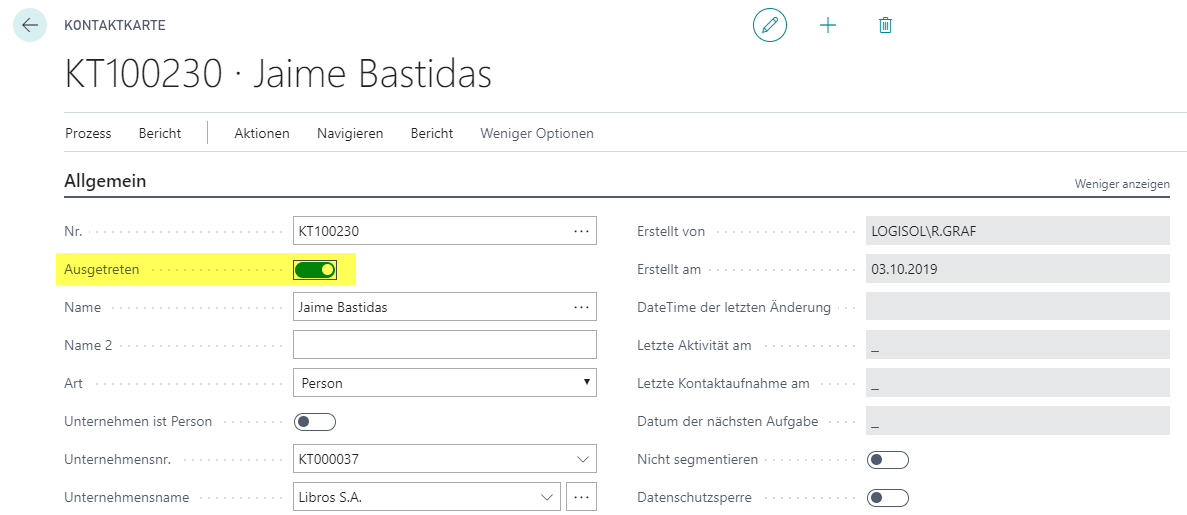Expand the Unternehmensnr. dropdown chevron
Image resolution: width=1187 pixels, height=515 pixels.
pos(582,459)
